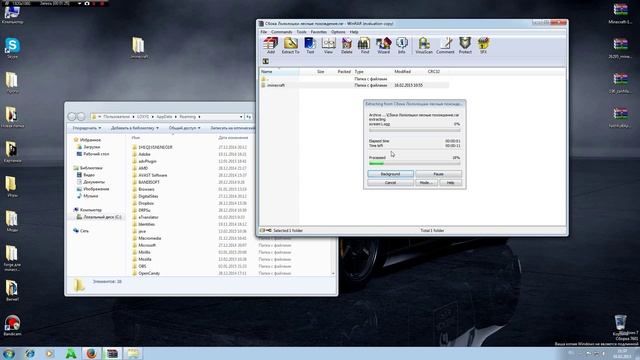
Task: Click the View toolbar icon in WinRAR
Action: [329, 45]
